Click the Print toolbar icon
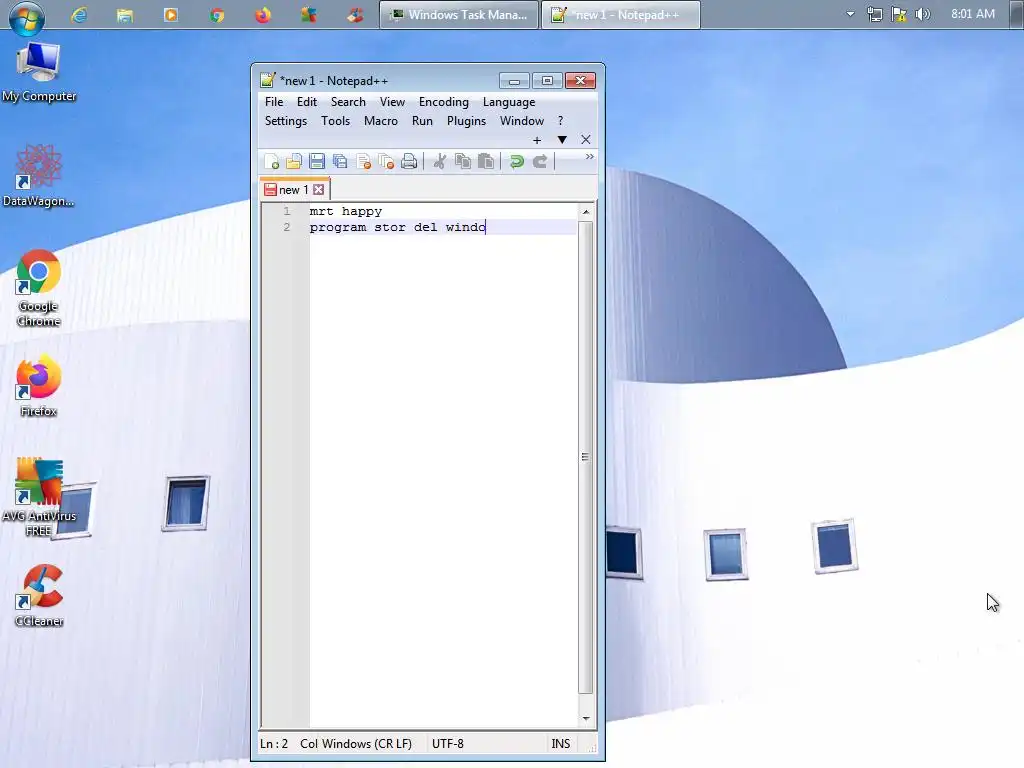This screenshot has height=768, width=1024. 409,161
